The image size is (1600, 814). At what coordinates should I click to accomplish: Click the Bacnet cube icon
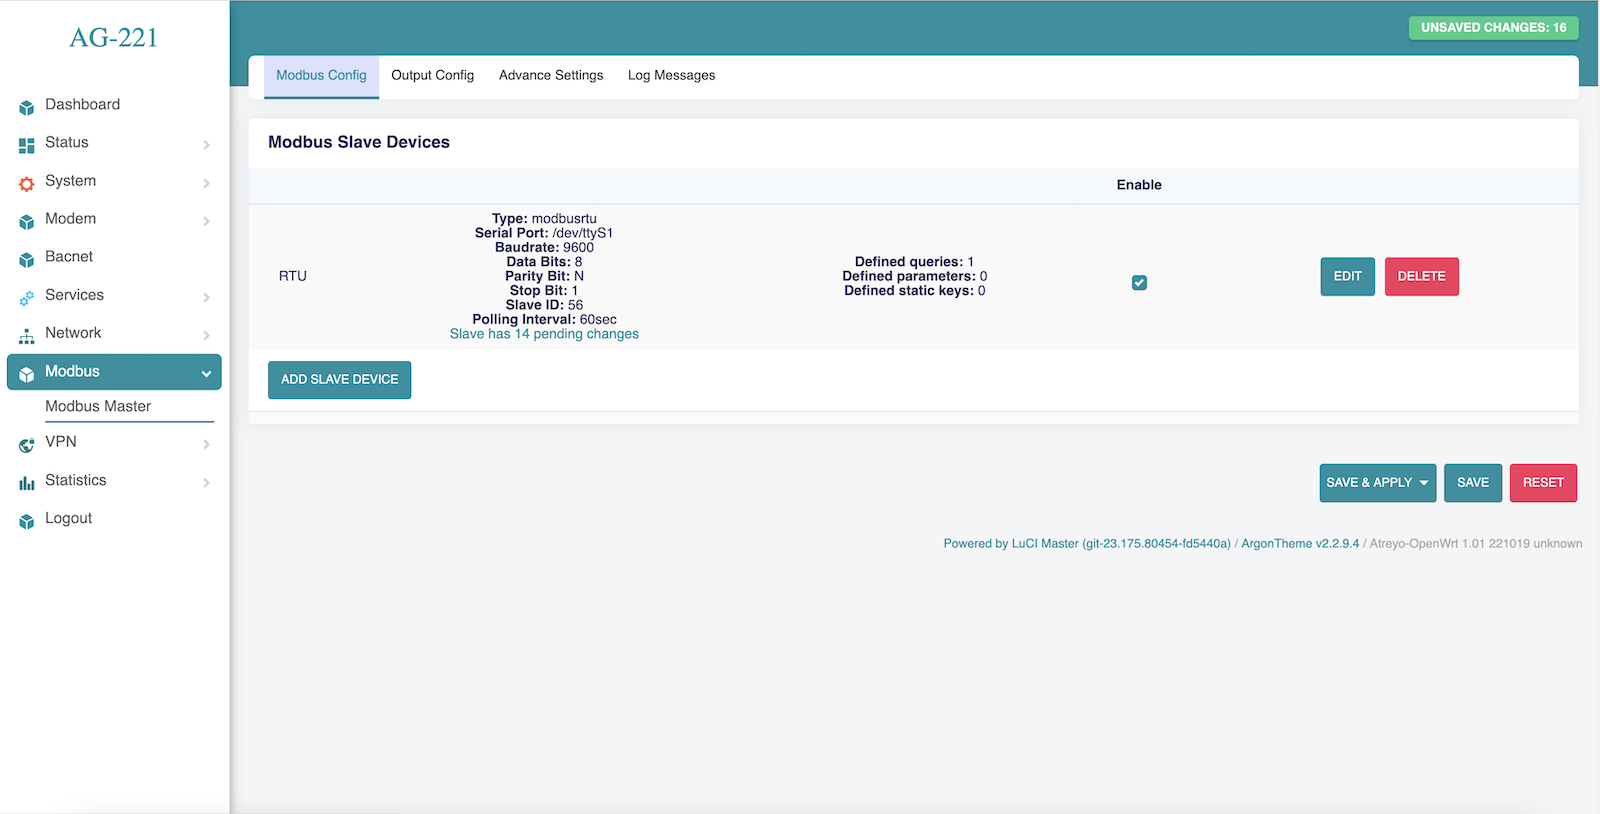tap(27, 259)
